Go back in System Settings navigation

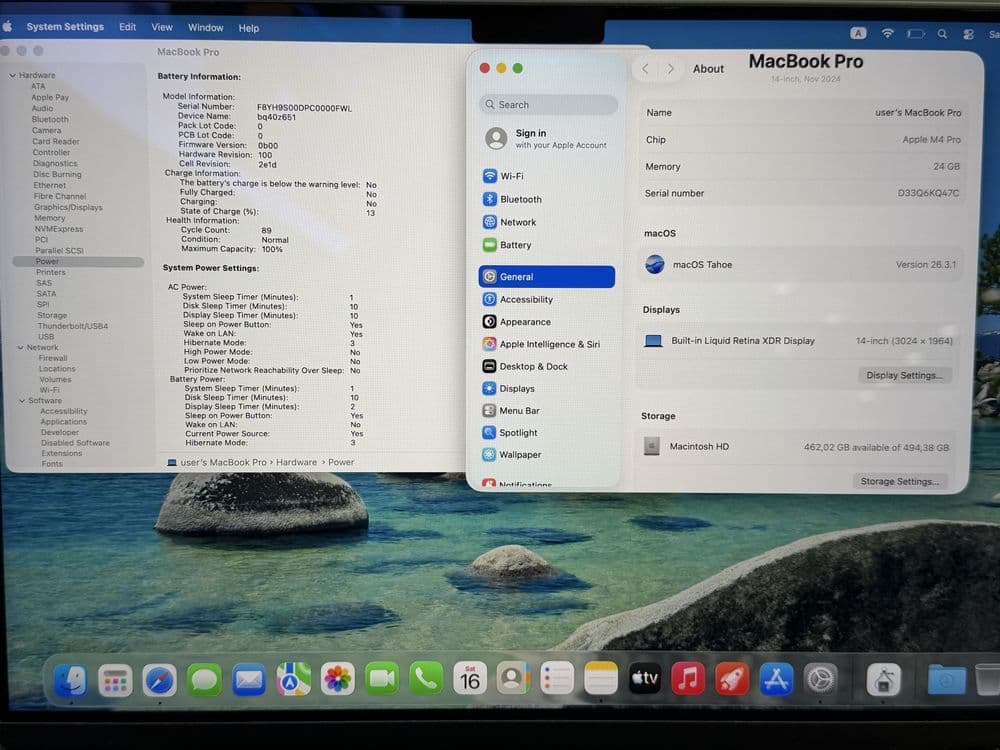pyautogui.click(x=645, y=69)
